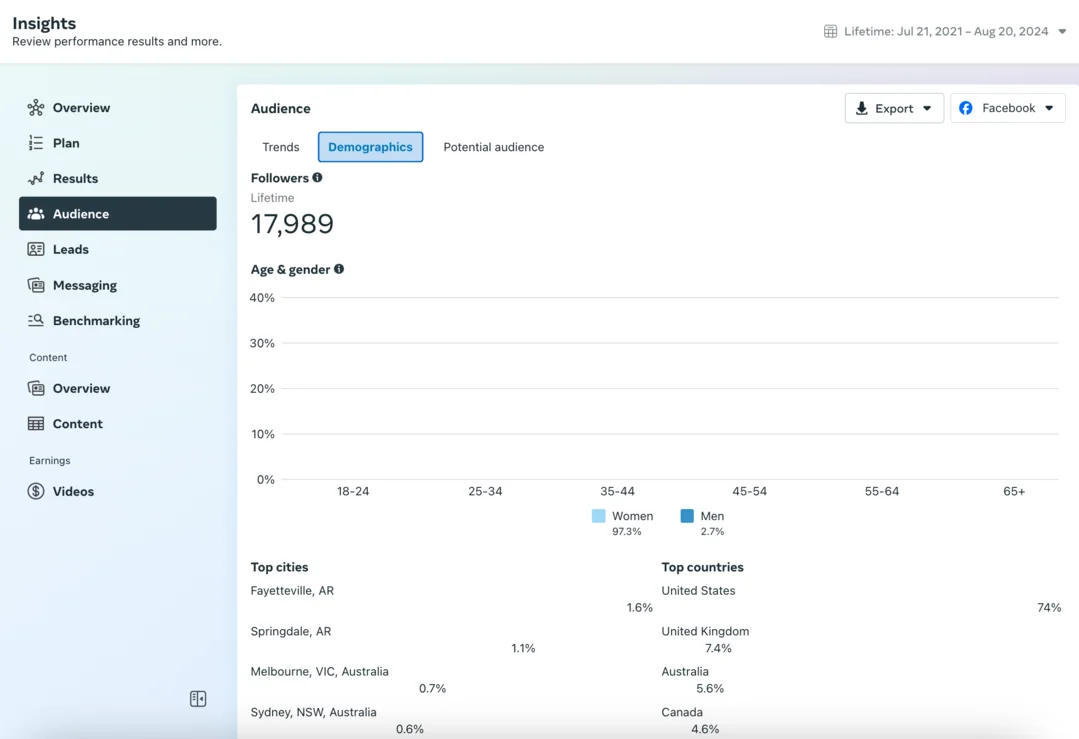1079x739 pixels.
Task: Open the Plan section label in sidebar
Action: click(66, 143)
